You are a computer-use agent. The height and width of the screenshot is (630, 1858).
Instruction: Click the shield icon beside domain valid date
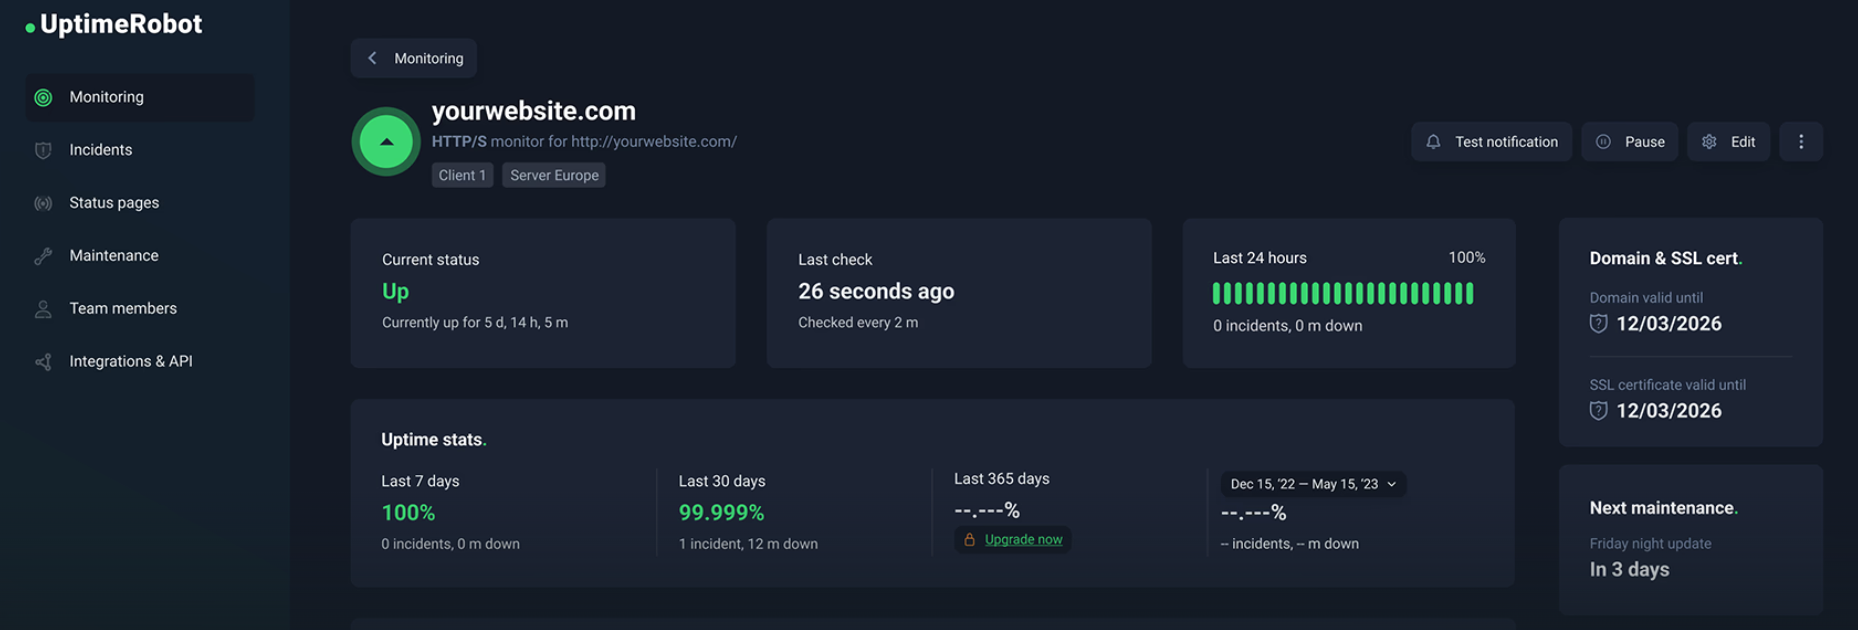(1598, 323)
